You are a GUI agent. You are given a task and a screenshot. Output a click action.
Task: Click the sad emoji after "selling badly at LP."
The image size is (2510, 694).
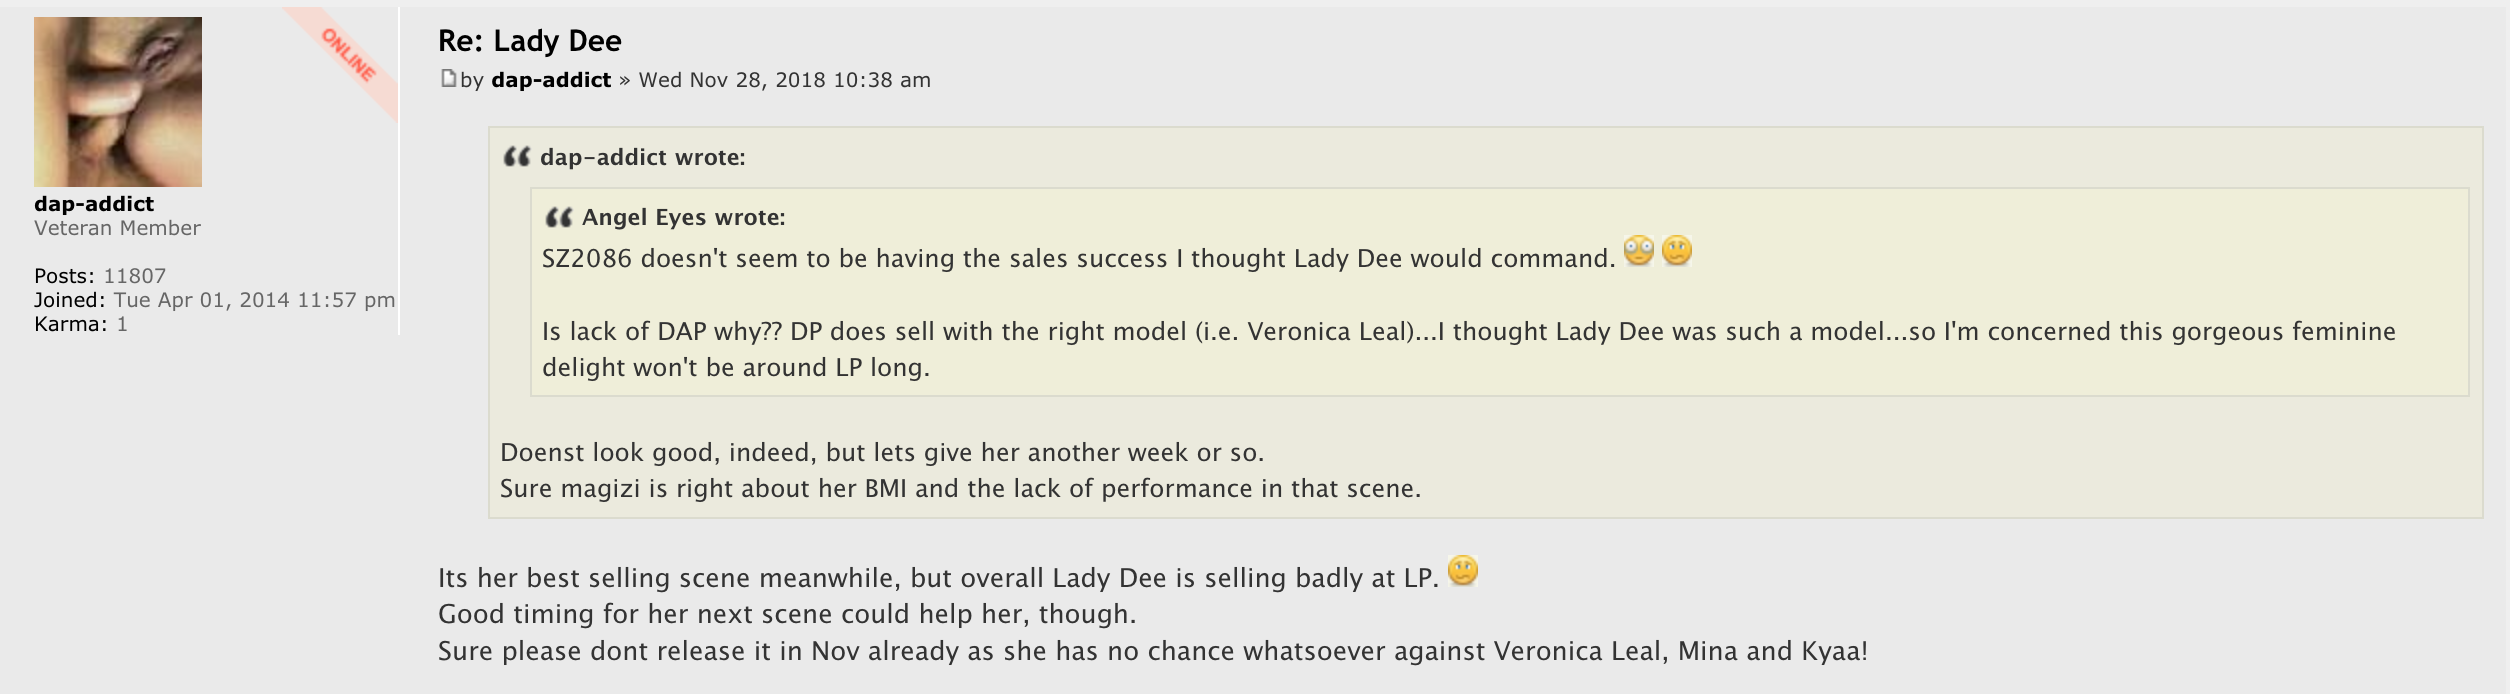click(x=1462, y=571)
